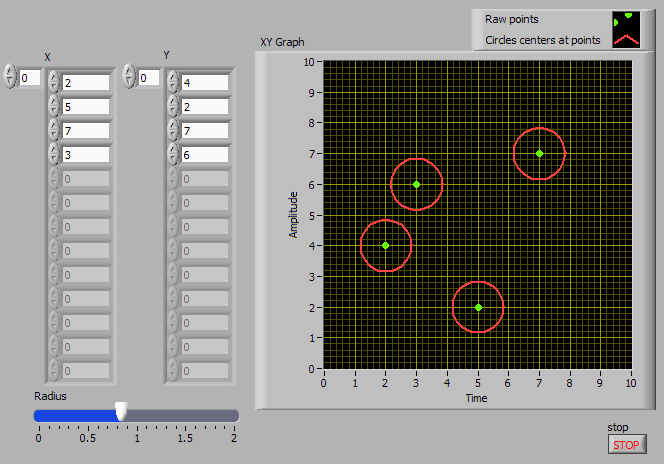Click green data point at time 5
The image size is (664, 464).
[x=478, y=307]
